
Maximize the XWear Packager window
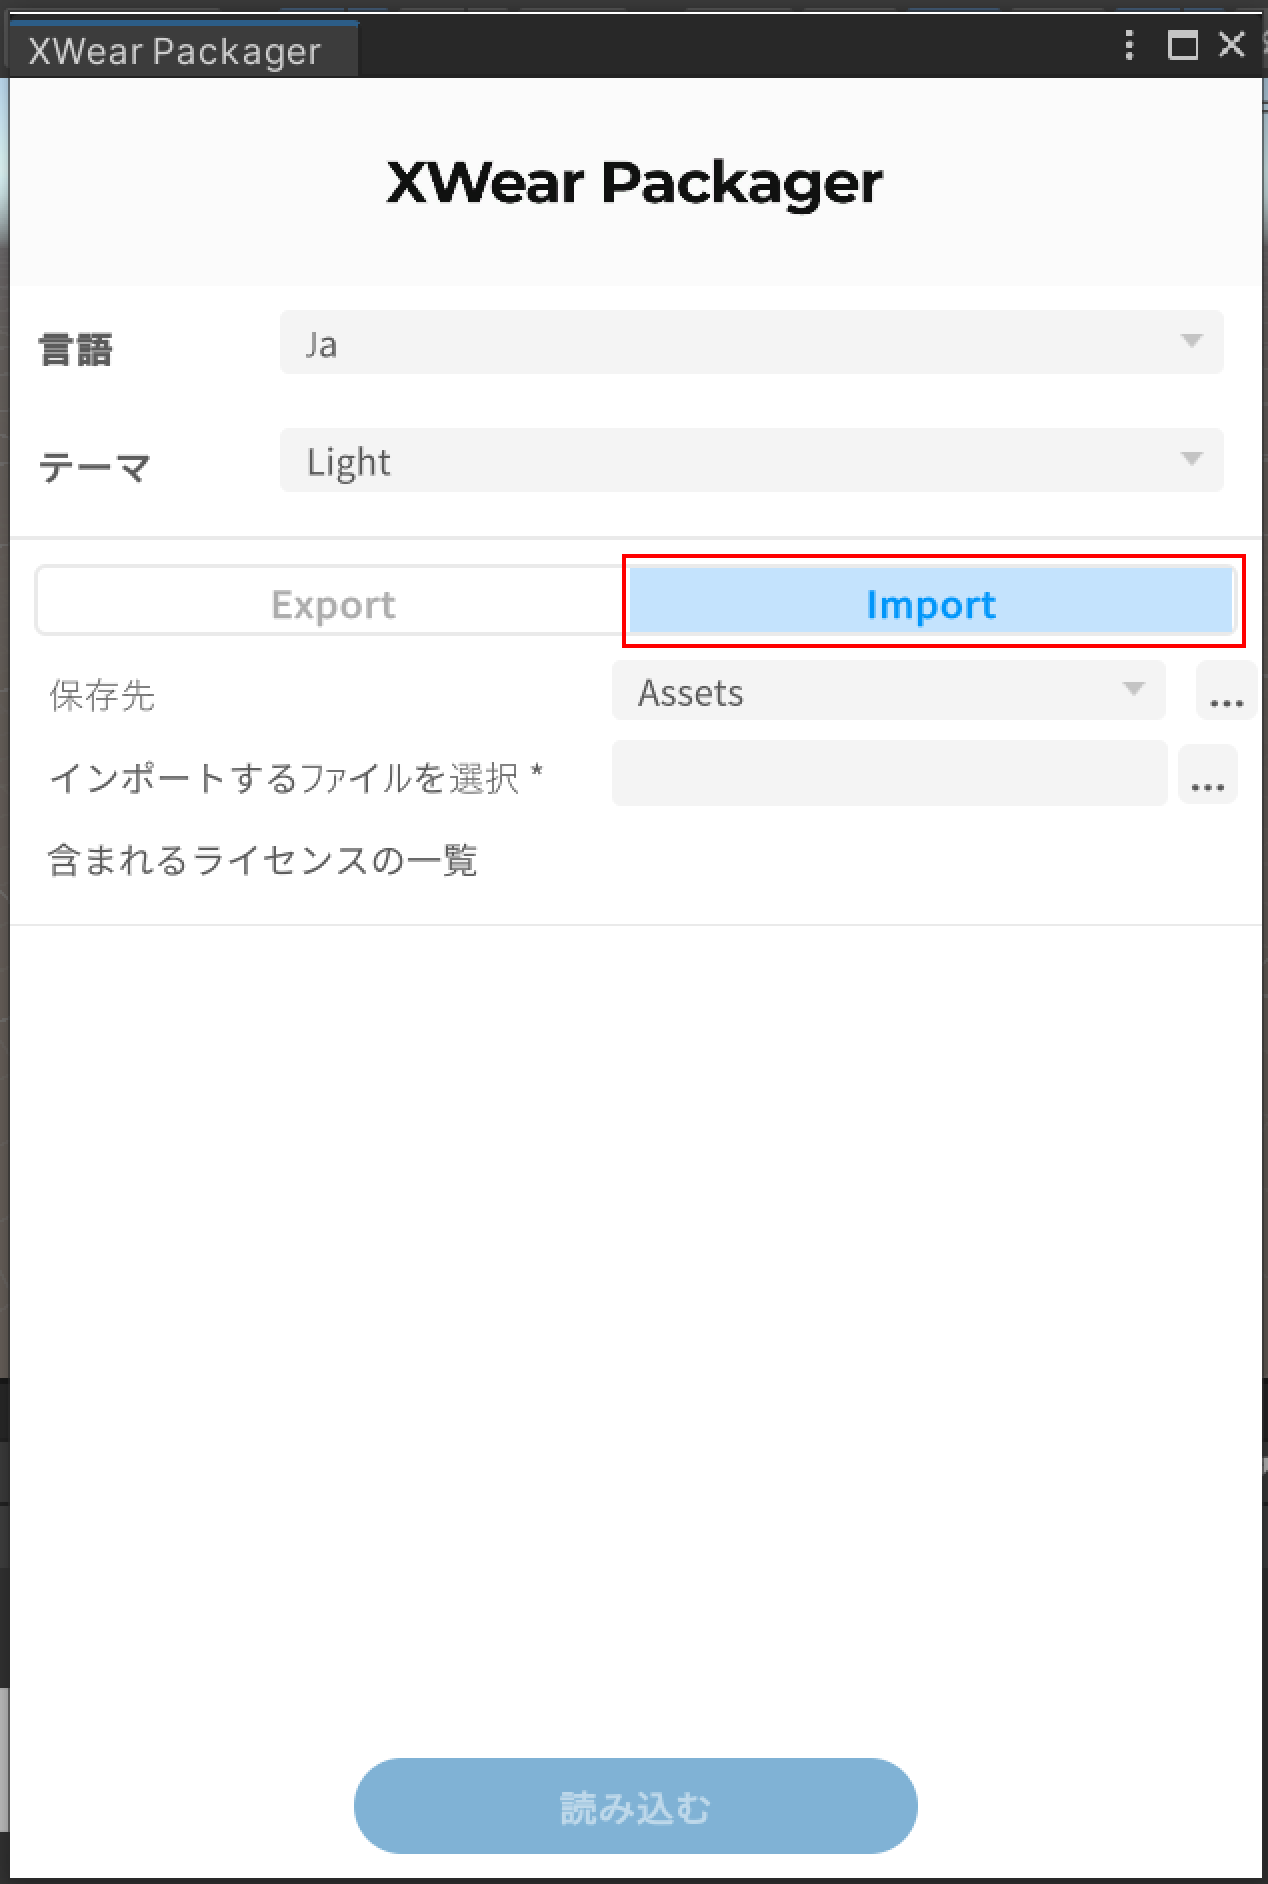[x=1183, y=45]
